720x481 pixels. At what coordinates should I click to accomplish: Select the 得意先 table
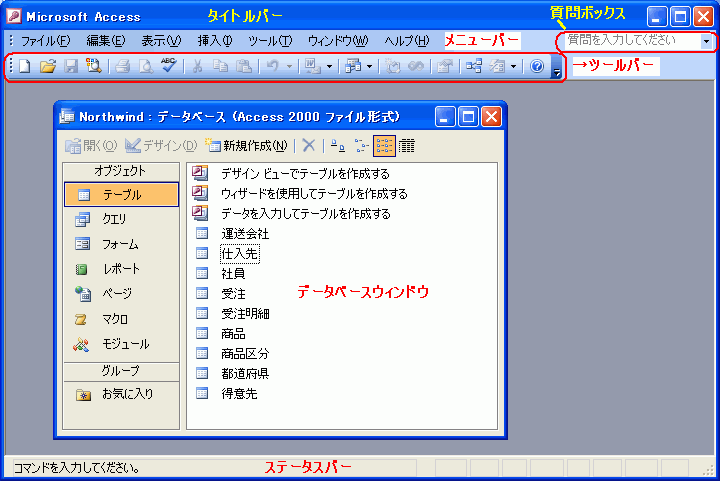pyautogui.click(x=239, y=393)
